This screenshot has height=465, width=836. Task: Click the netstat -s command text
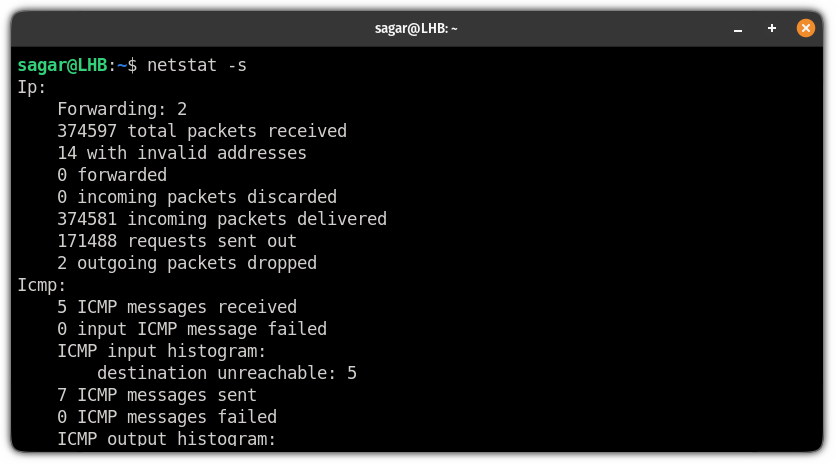coord(197,65)
